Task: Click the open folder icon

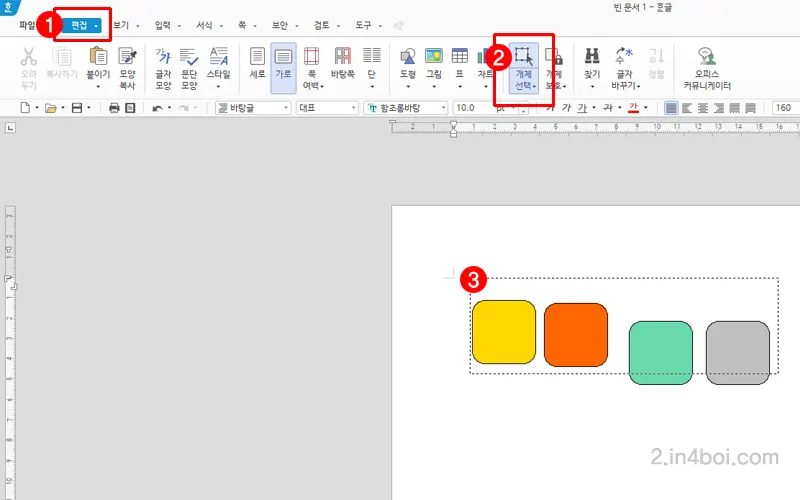Action: pyautogui.click(x=51, y=108)
